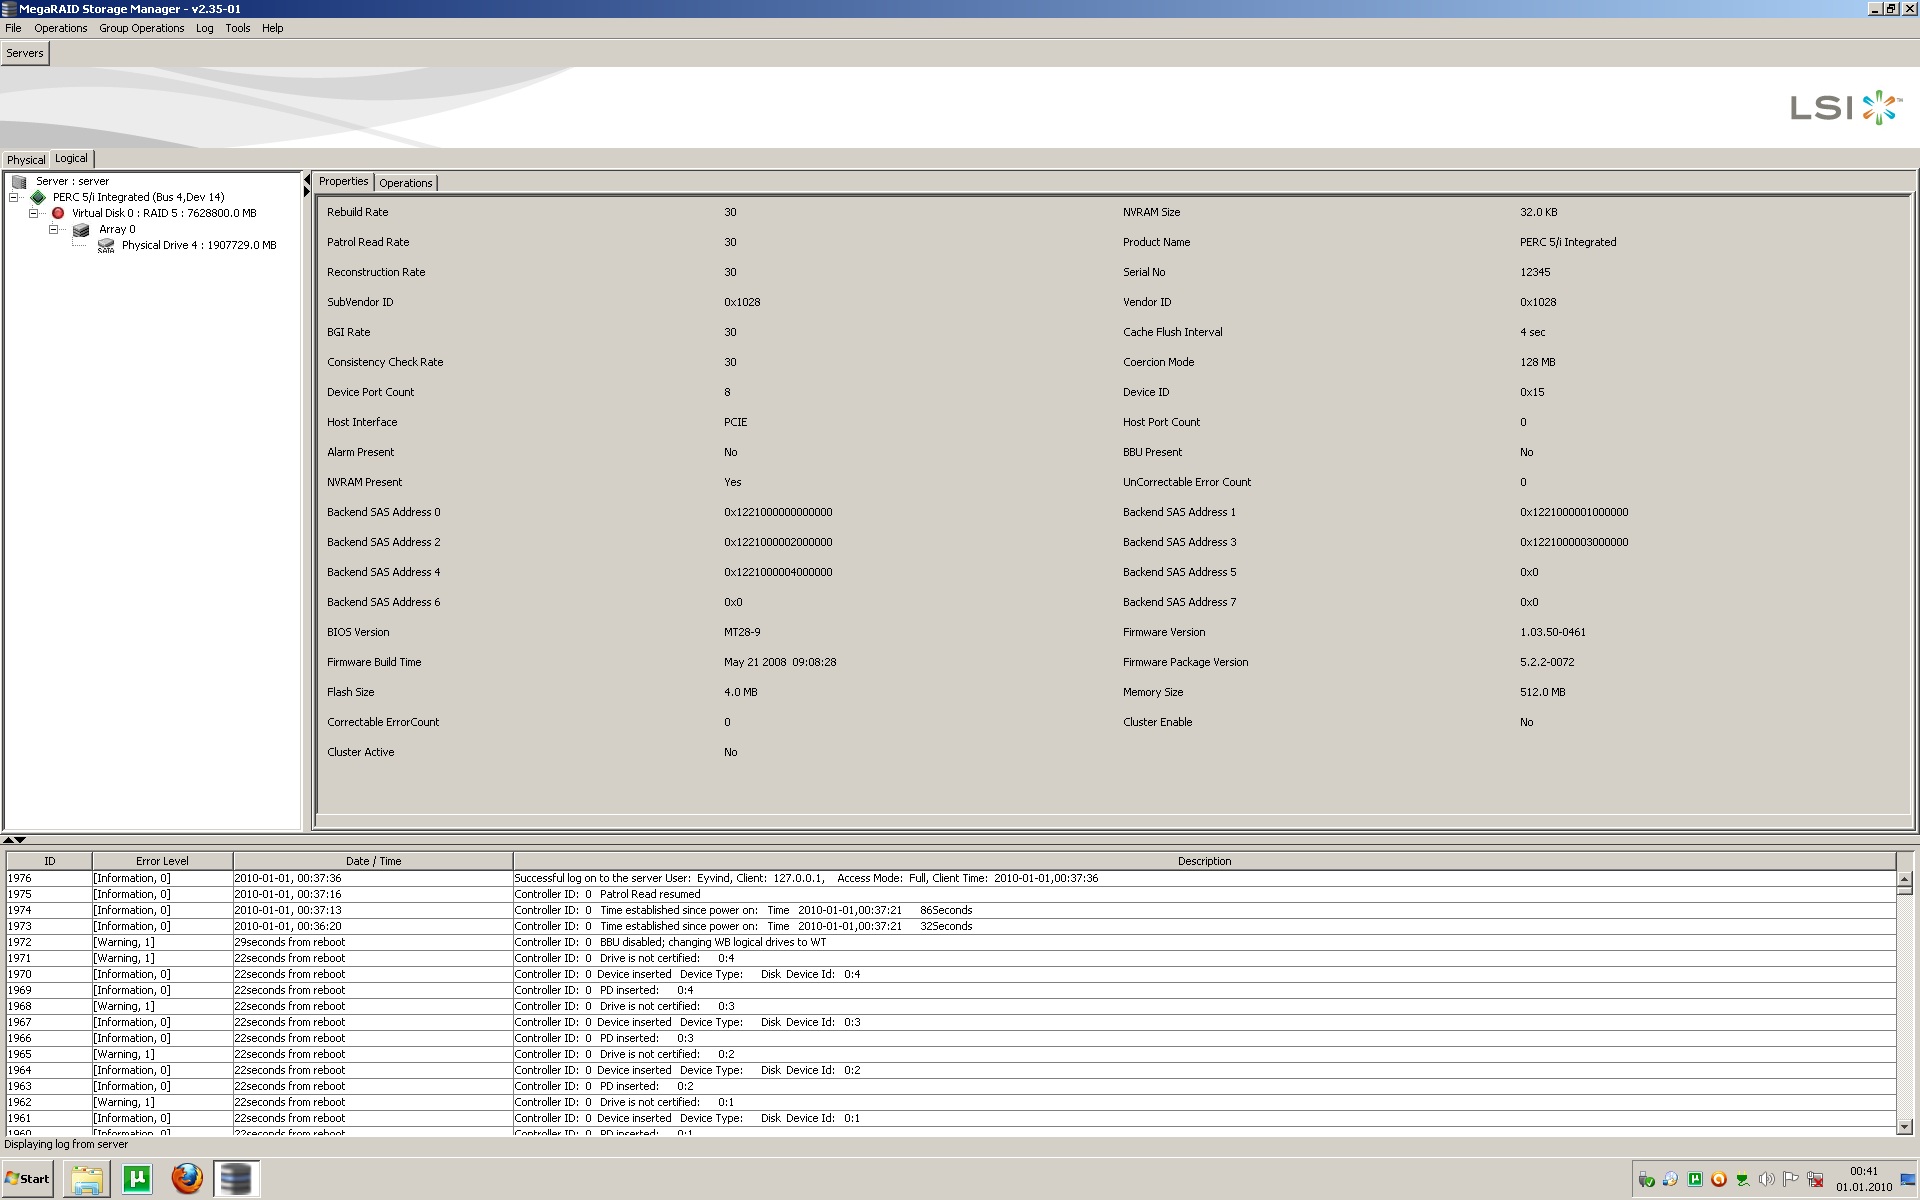The height and width of the screenshot is (1200, 1920).
Task: Click the Memory Size value 512.0 MB
Action: click(x=1543, y=692)
